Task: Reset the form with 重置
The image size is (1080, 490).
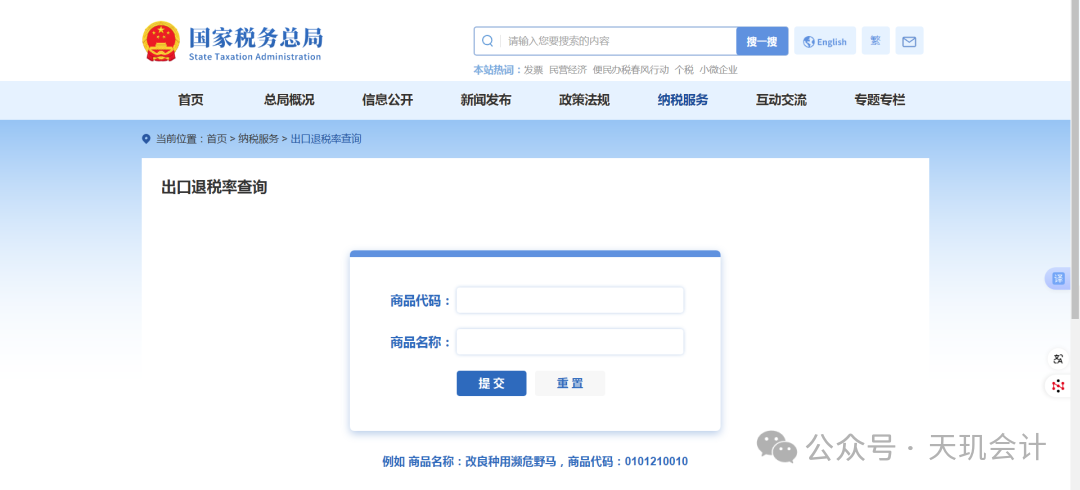Action: [570, 383]
